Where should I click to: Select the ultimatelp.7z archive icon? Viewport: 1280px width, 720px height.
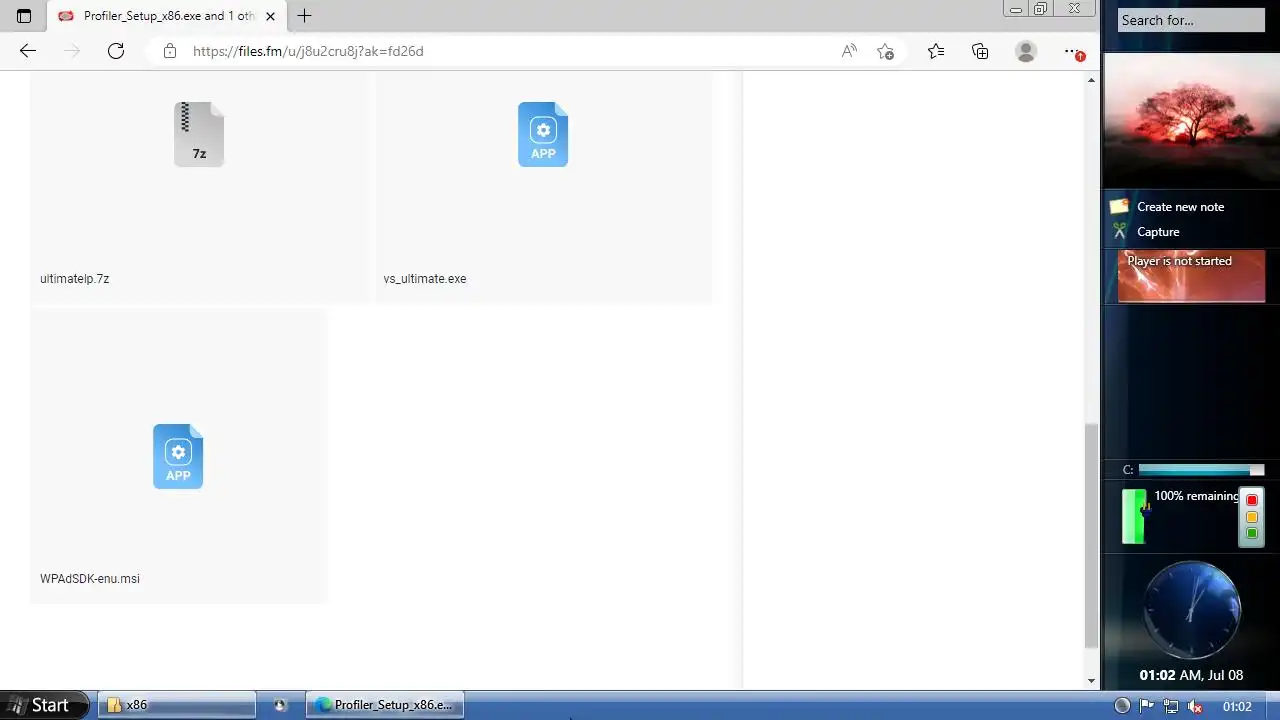coord(199,134)
